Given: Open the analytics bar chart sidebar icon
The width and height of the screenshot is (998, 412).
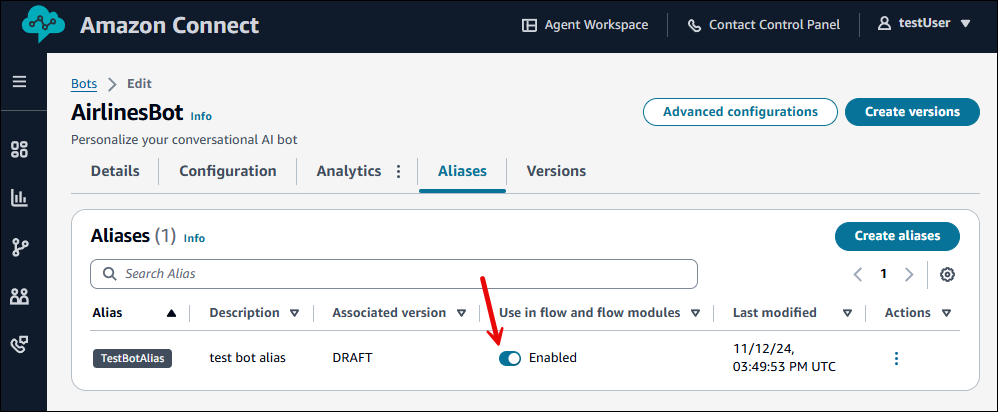Looking at the screenshot, I should pos(19,198).
